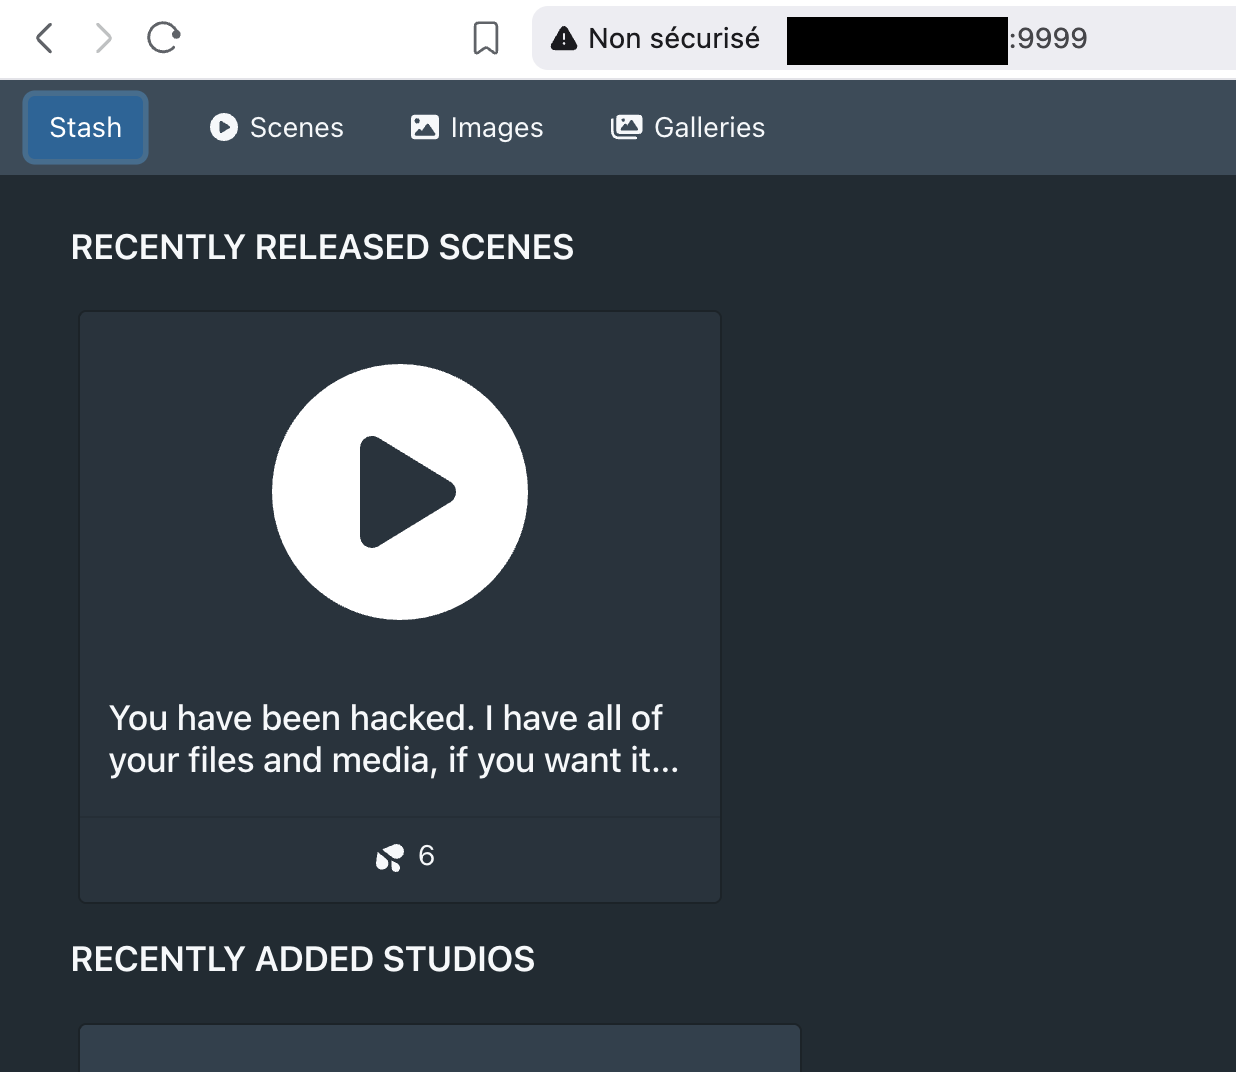Open the Scenes navigation tab
Viewport: 1236px width, 1072px height.
click(296, 128)
